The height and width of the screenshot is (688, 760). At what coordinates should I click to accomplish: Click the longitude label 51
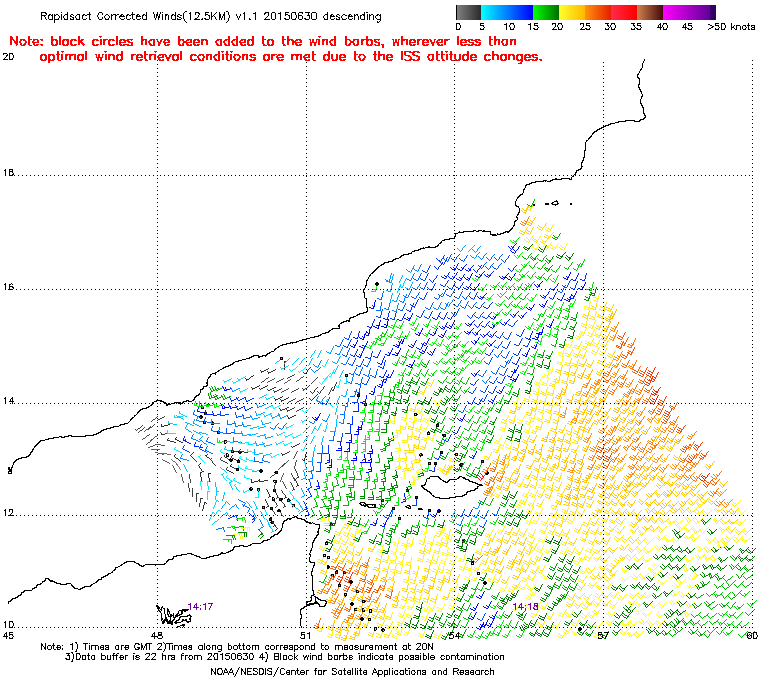click(x=305, y=636)
